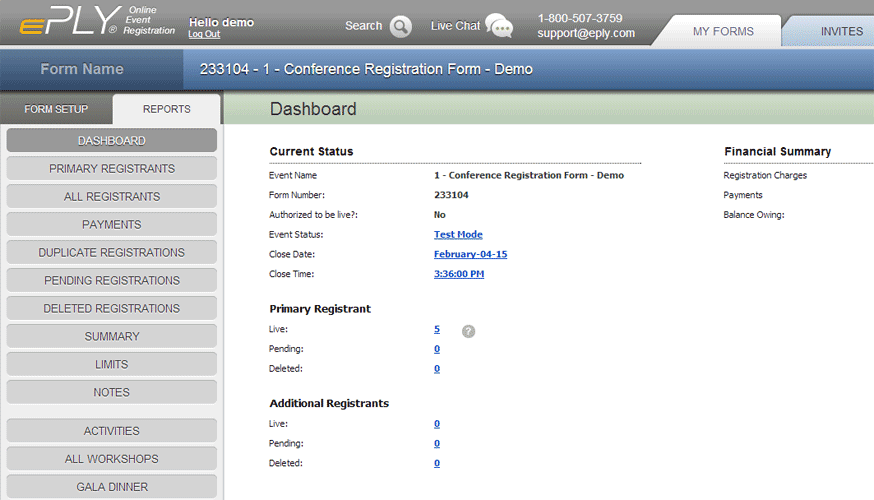Click the form title 233104 - 1 - Conference Registration Form
Screen dimensions: 874x500
click(366, 69)
